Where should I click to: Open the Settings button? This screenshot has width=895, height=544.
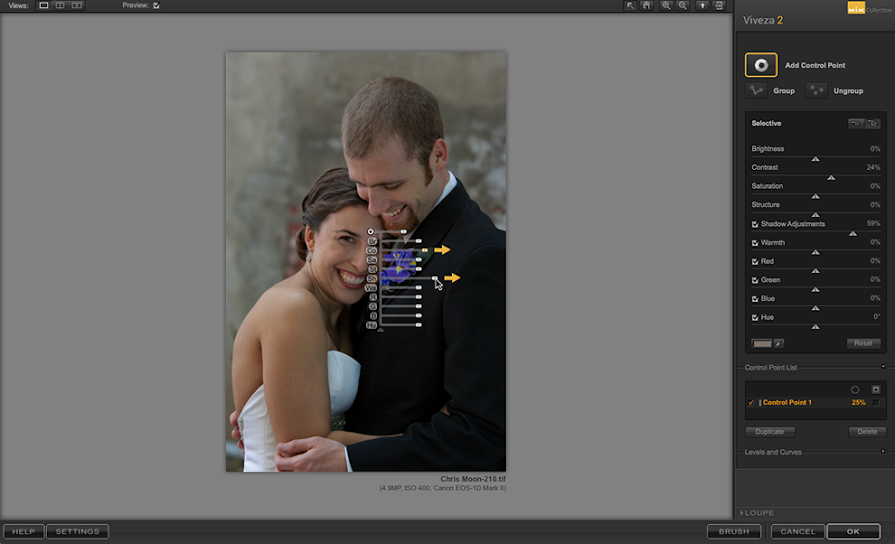point(77,532)
